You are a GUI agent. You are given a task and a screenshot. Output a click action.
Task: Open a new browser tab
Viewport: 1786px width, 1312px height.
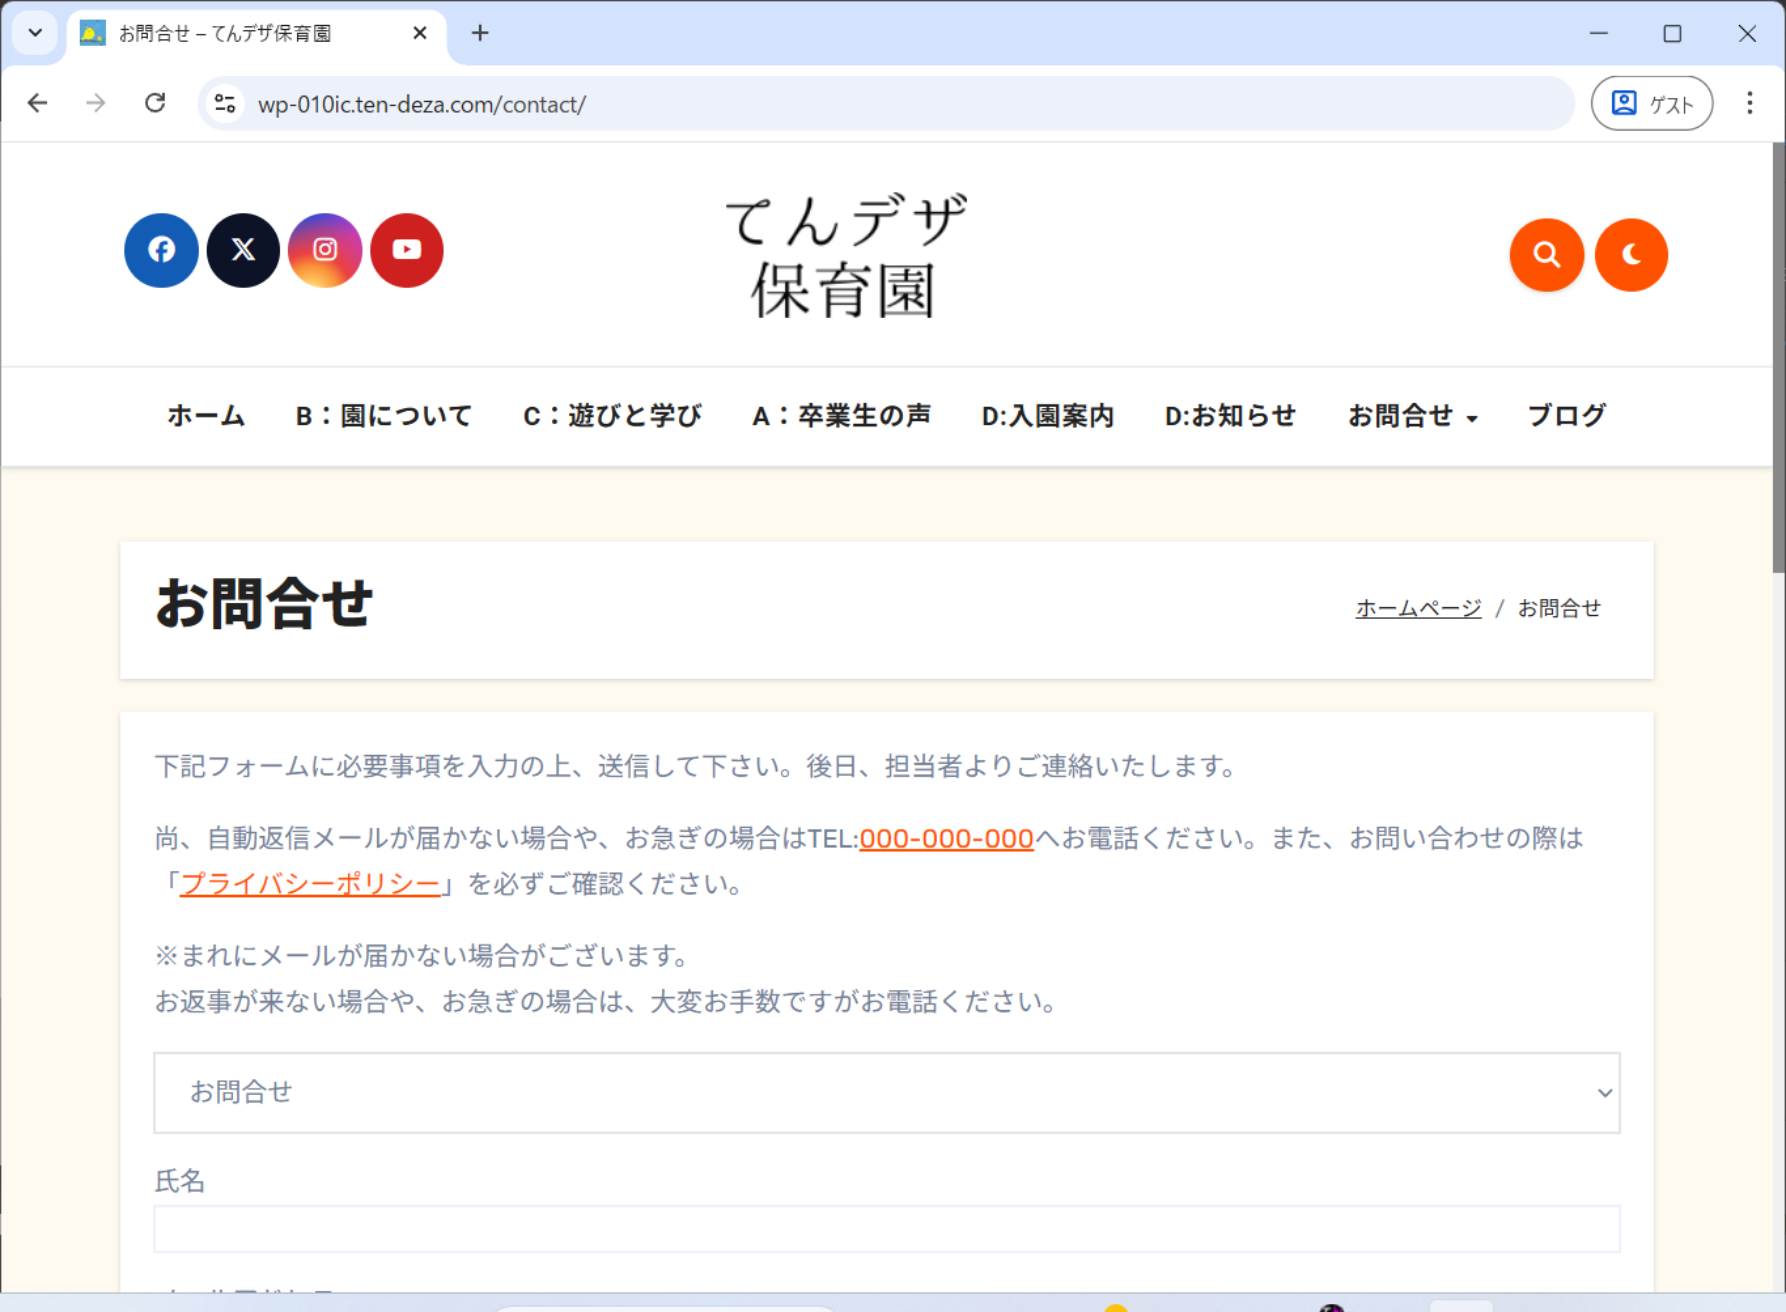click(x=480, y=33)
